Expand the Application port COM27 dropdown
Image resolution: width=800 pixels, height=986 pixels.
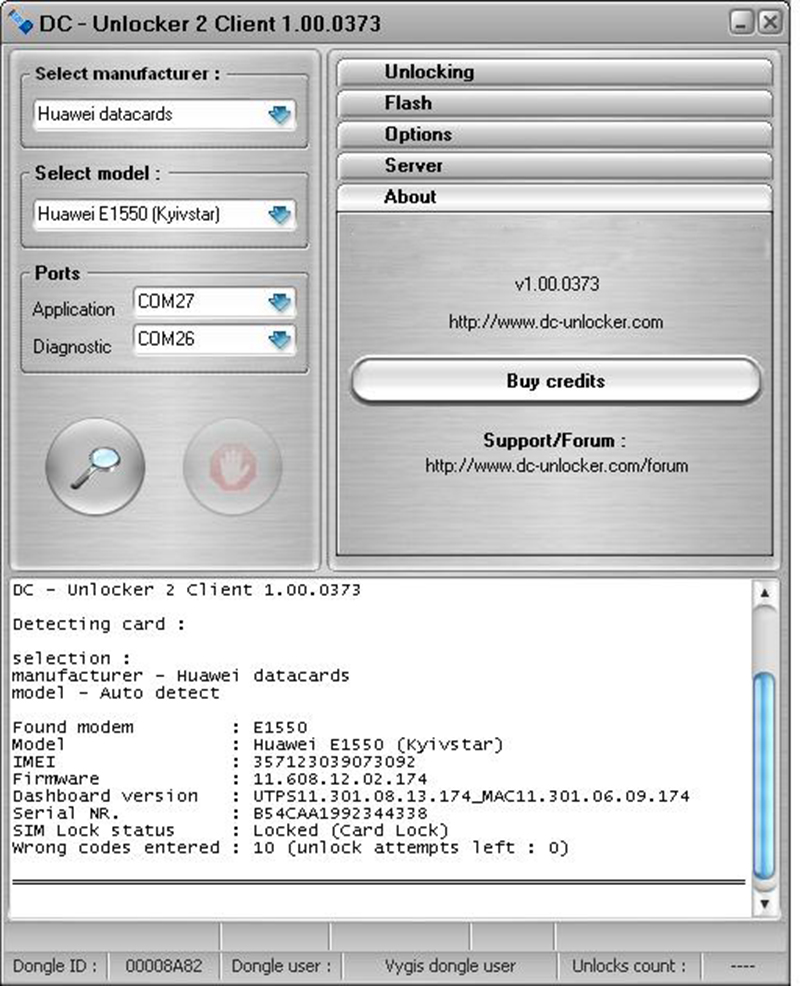coord(279,302)
